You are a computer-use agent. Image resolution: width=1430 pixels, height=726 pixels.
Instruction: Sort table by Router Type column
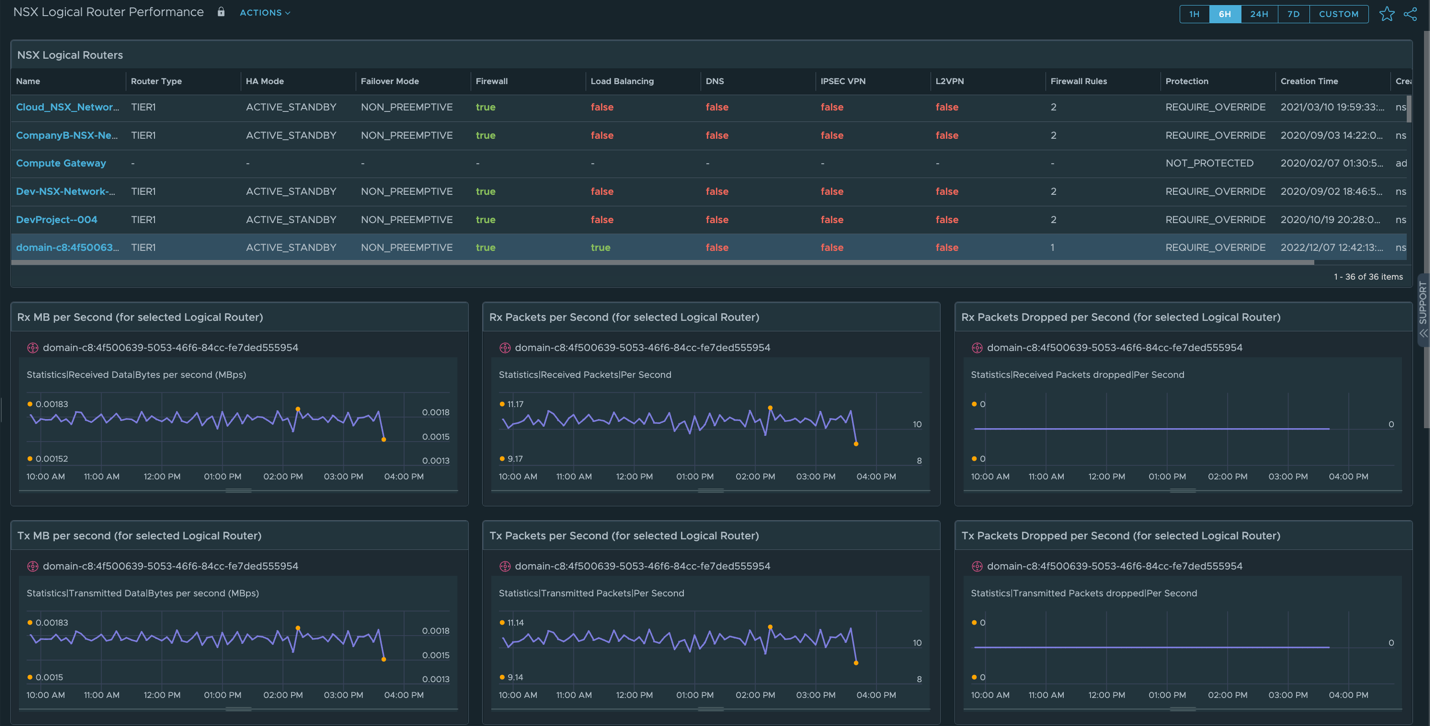pos(156,81)
